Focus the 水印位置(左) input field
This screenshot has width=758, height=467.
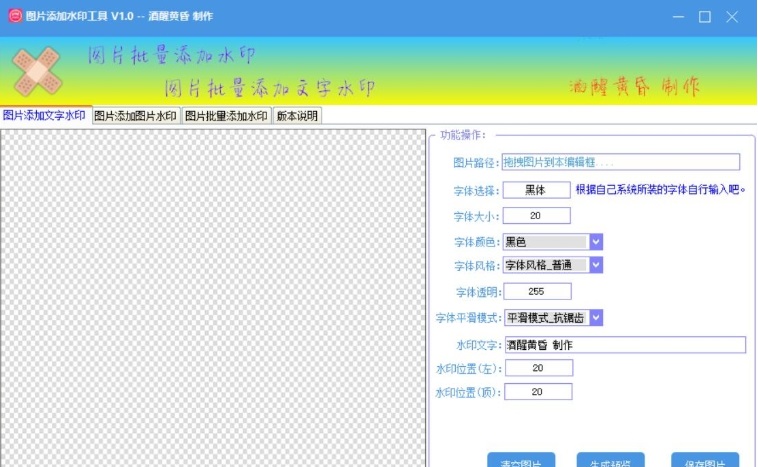[x=539, y=368]
